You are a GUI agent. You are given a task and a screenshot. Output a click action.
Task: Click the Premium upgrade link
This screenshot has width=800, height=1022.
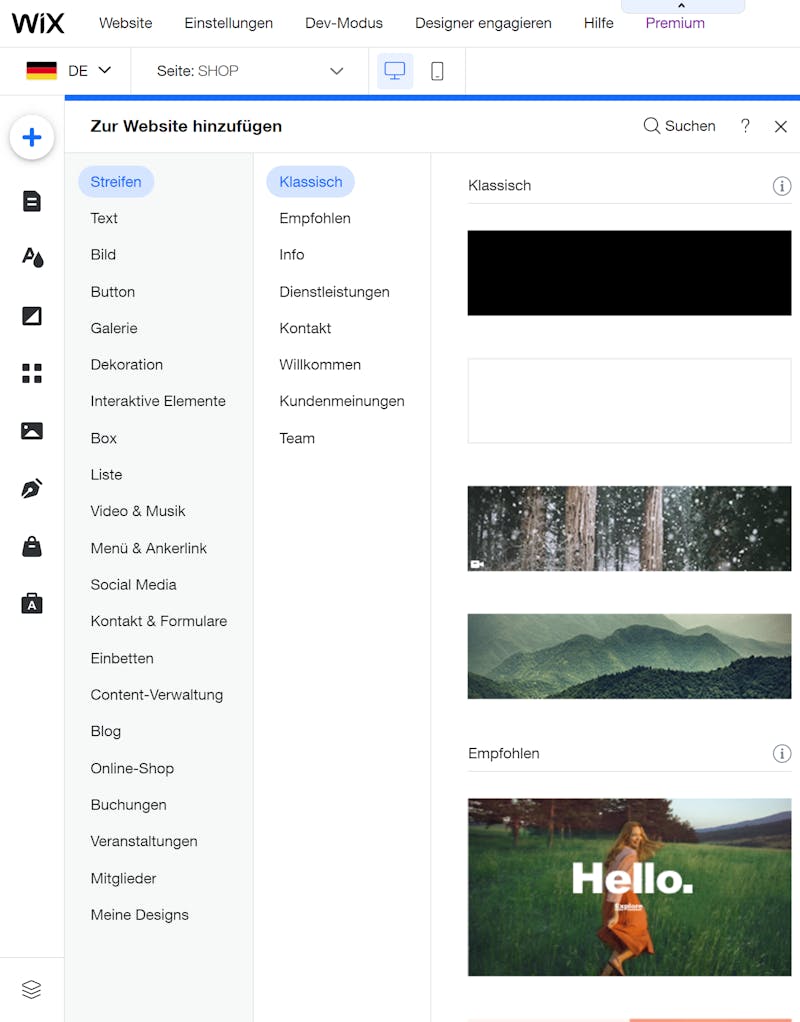pyautogui.click(x=675, y=23)
